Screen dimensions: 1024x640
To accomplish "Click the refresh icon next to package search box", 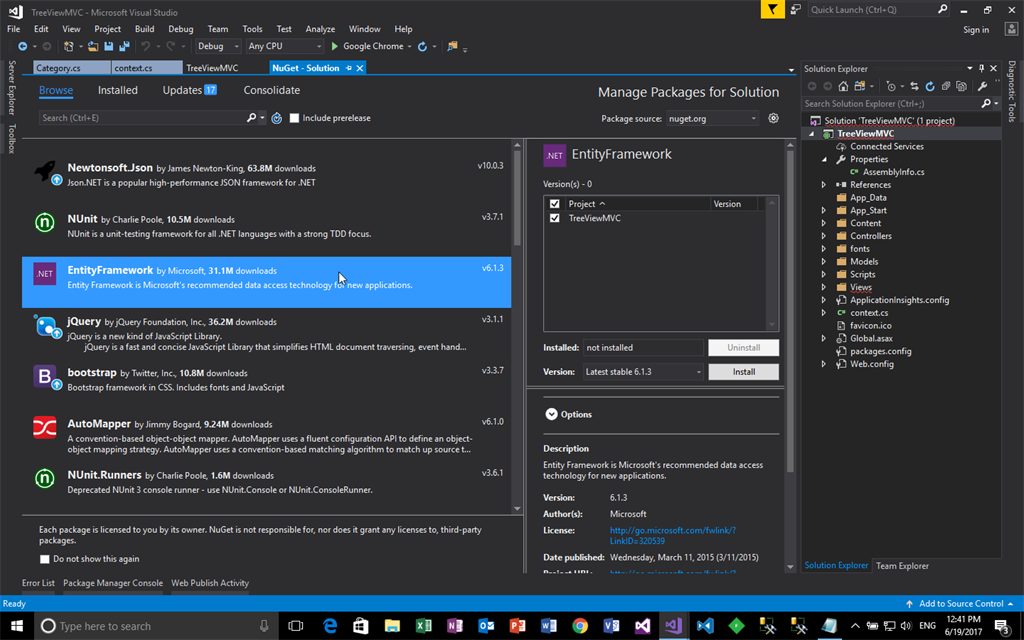I will click(276, 117).
